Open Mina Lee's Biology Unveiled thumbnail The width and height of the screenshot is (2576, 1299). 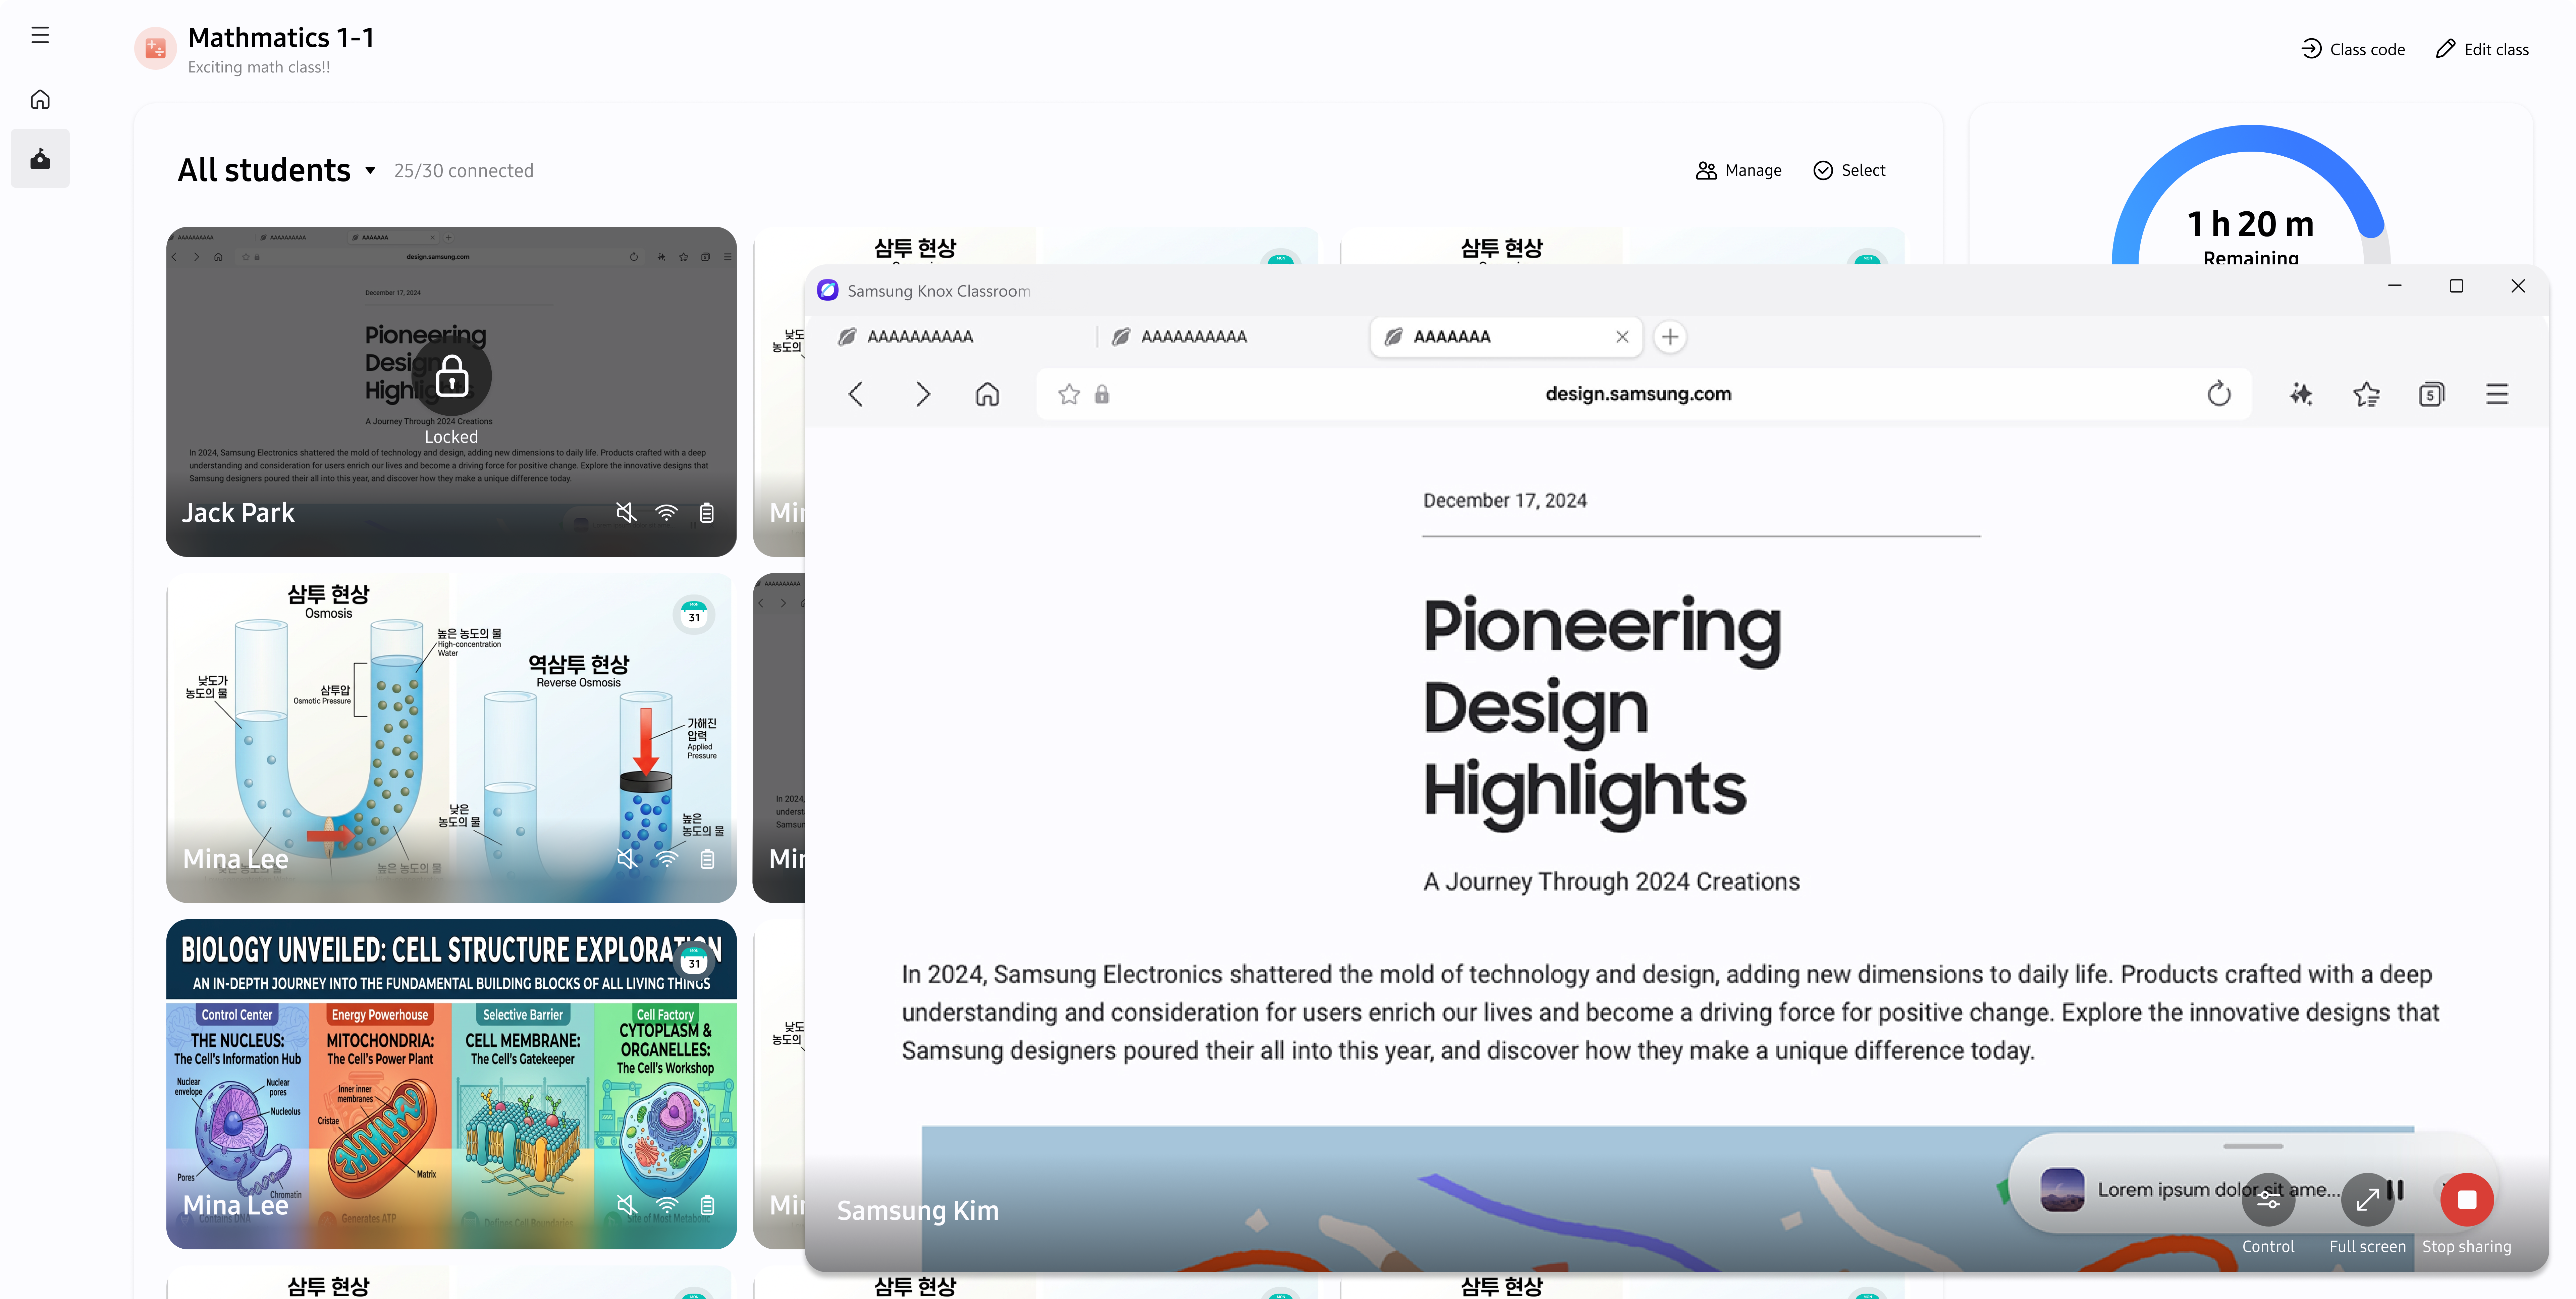click(x=451, y=1084)
